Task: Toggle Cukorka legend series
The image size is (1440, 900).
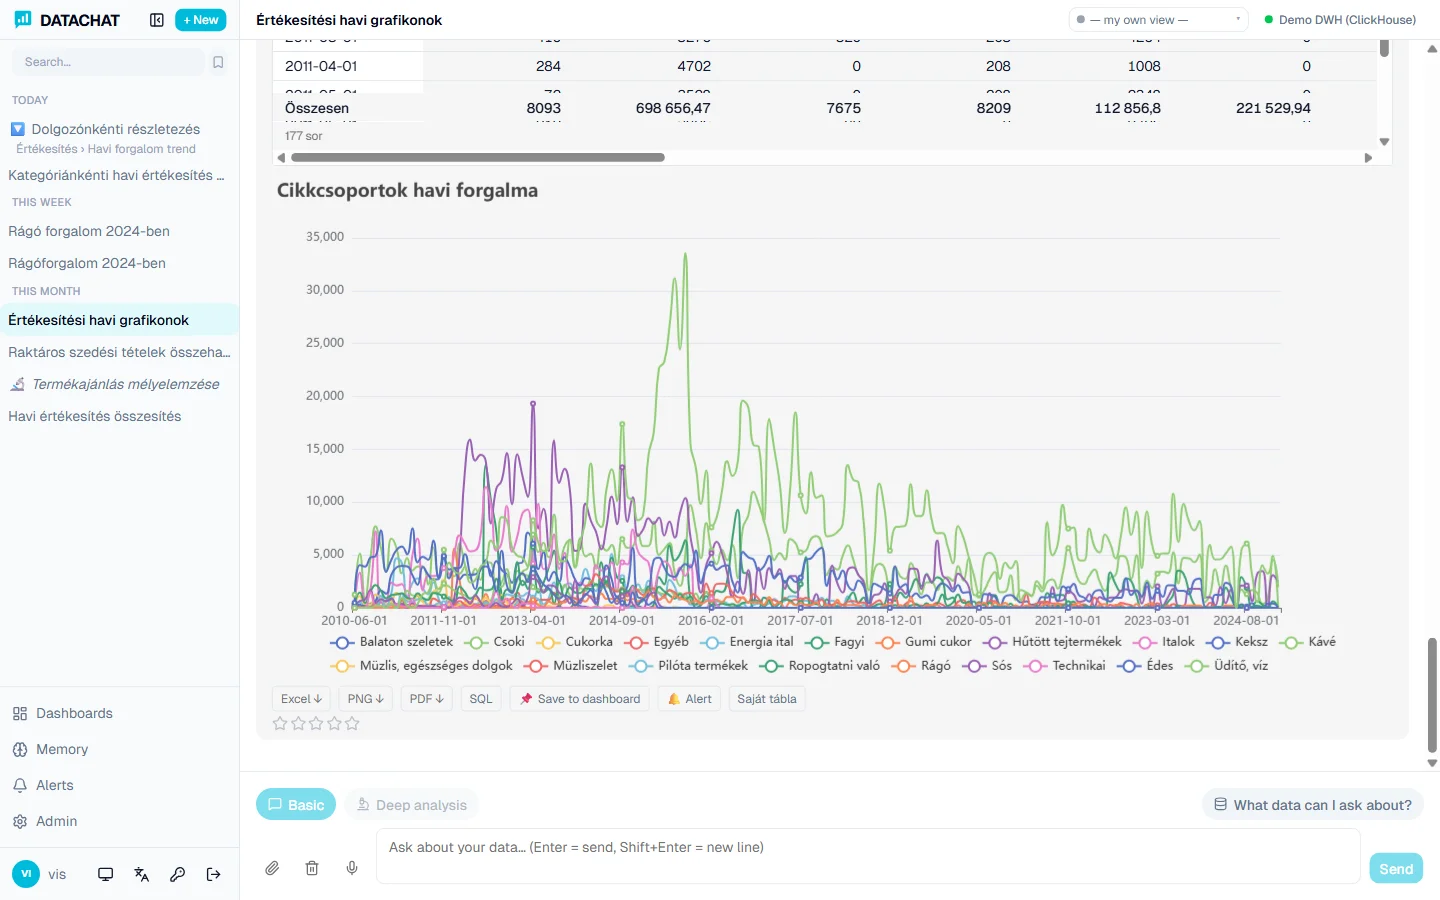Action: coord(575,642)
